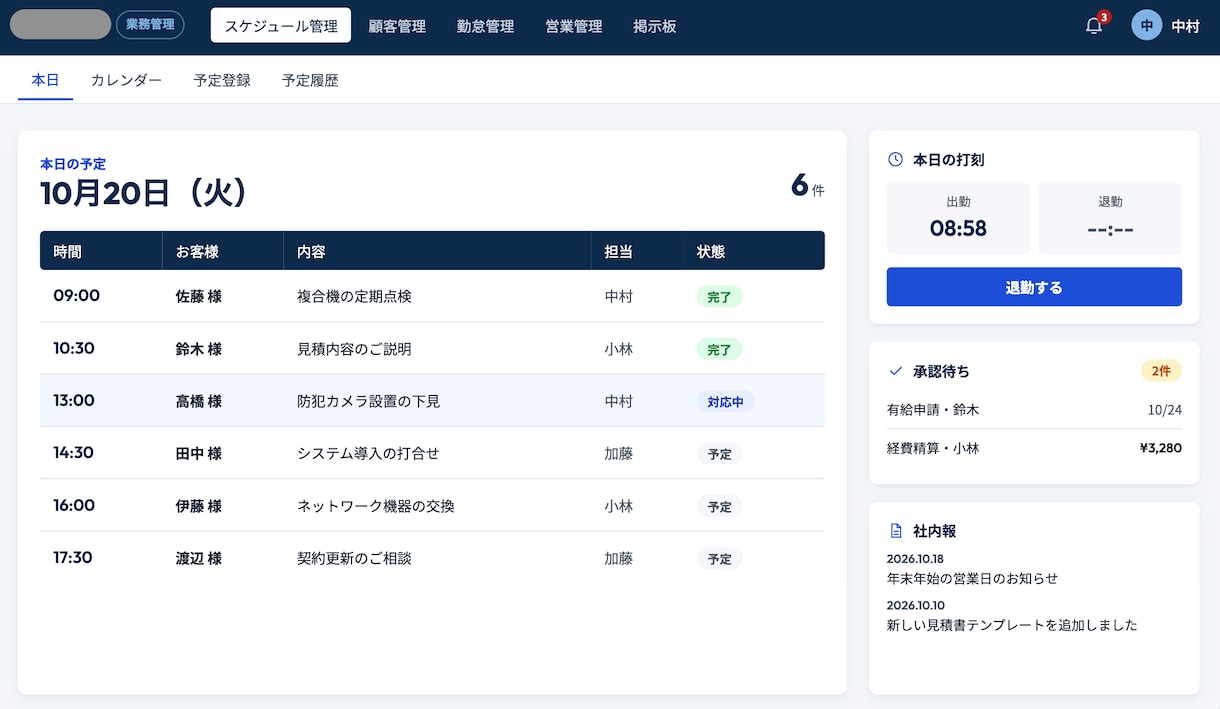This screenshot has height=709, width=1220.
Task: Open the 顧客管理 menu
Action: click(397, 26)
